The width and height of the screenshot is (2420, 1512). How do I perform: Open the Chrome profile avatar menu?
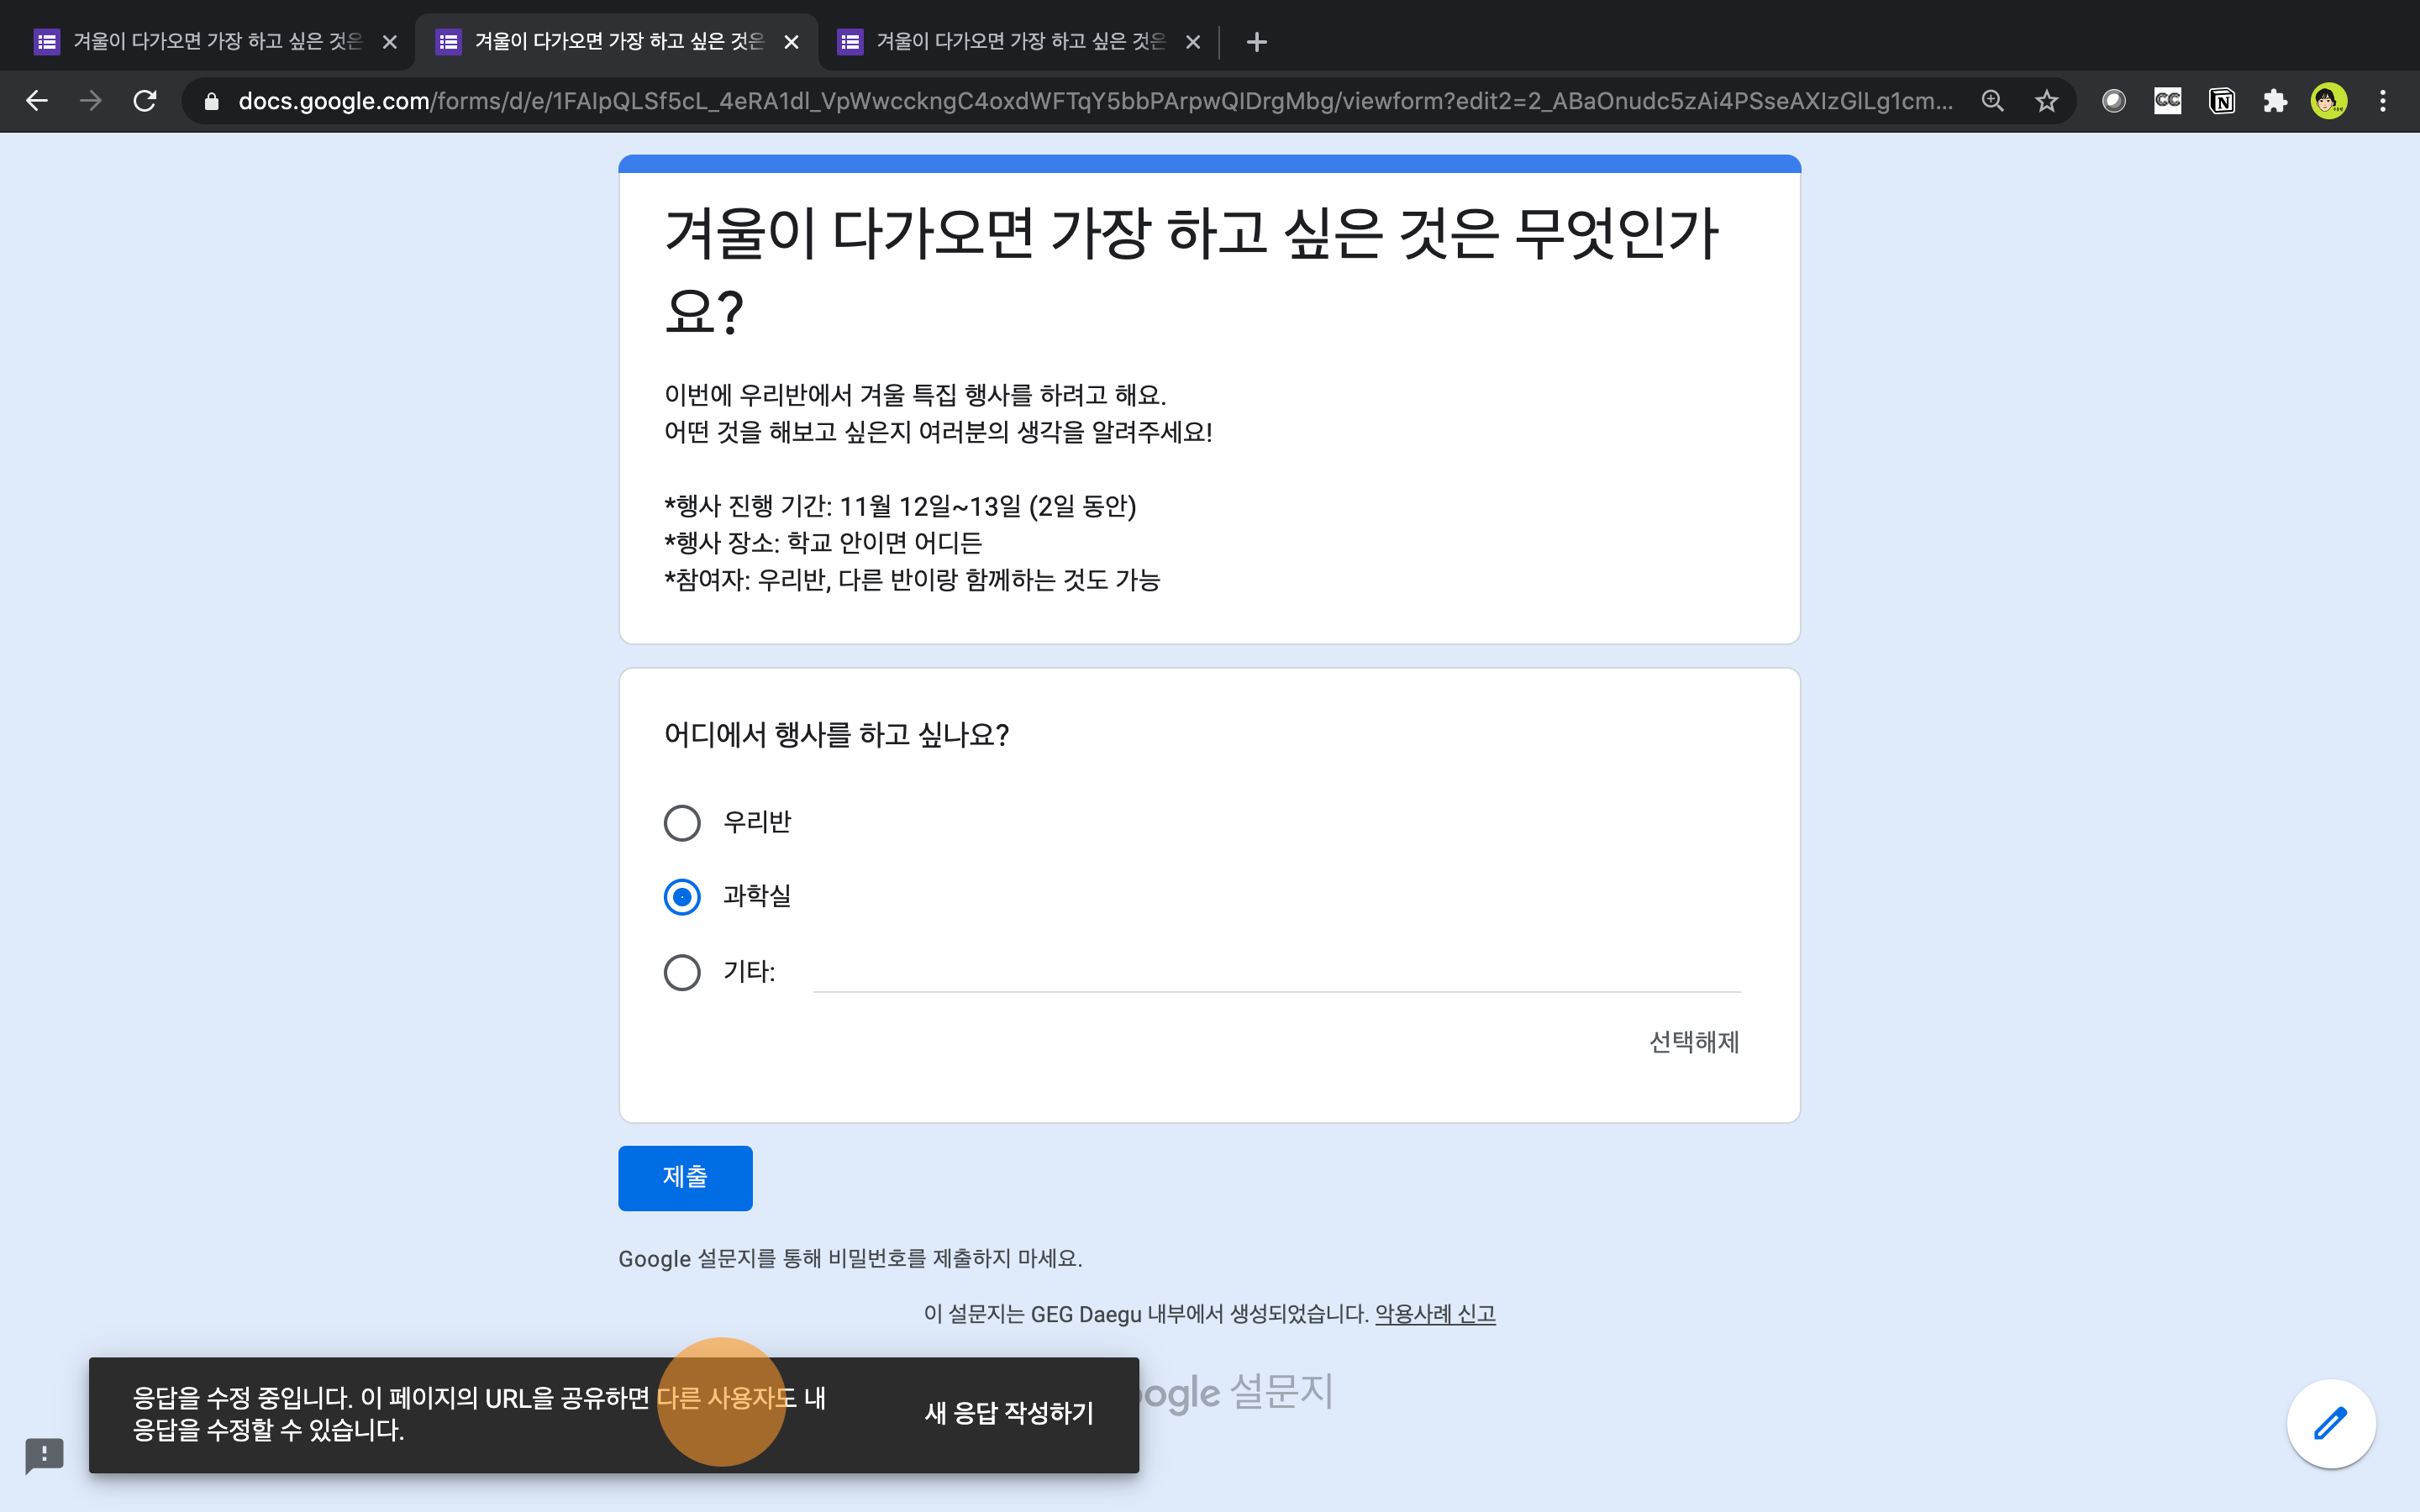(x=2329, y=101)
